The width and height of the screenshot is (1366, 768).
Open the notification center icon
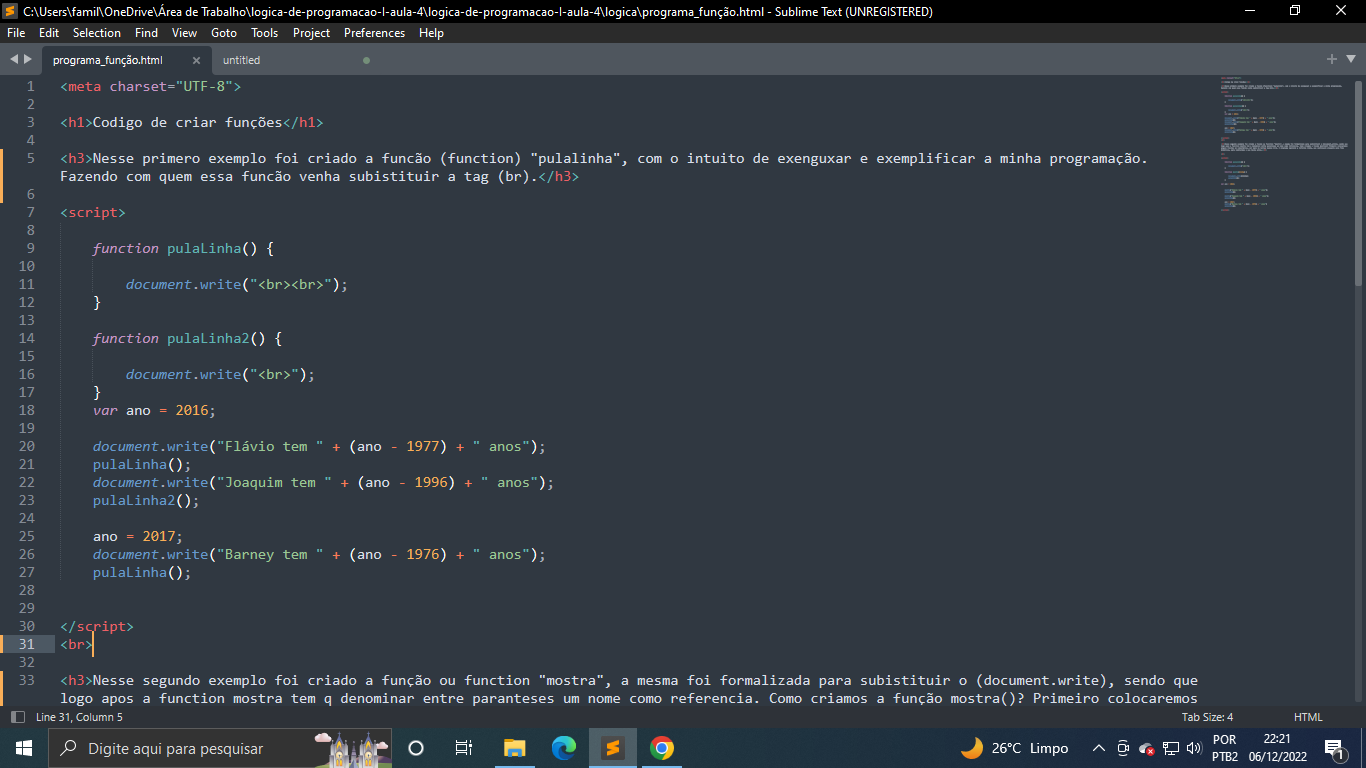click(1334, 748)
